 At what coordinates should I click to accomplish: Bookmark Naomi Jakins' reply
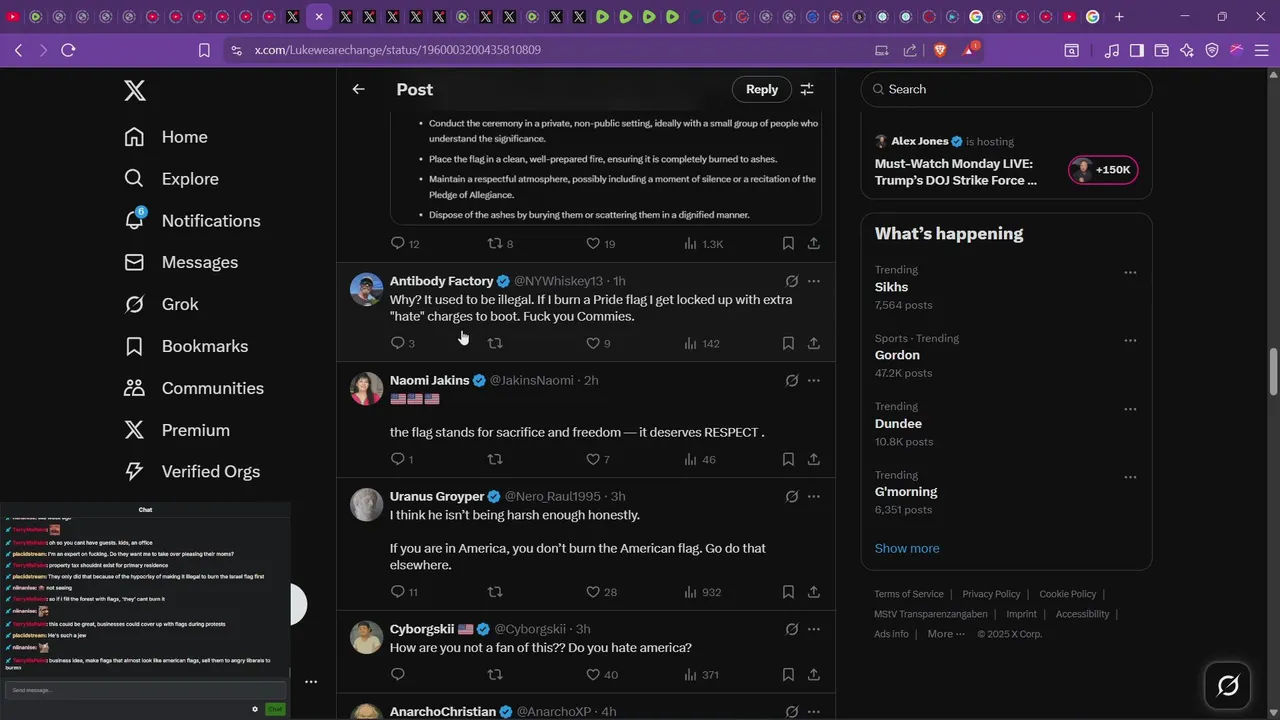tap(788, 459)
